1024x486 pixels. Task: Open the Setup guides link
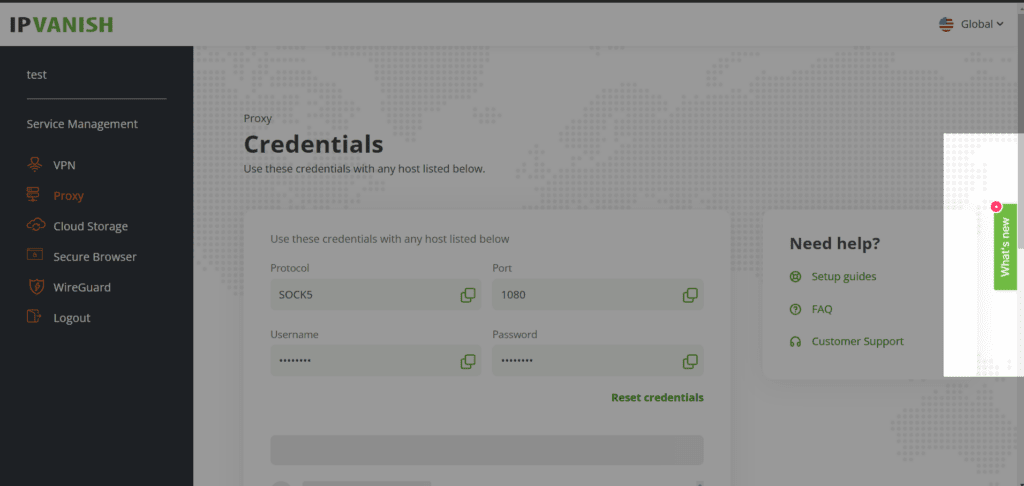coord(843,276)
